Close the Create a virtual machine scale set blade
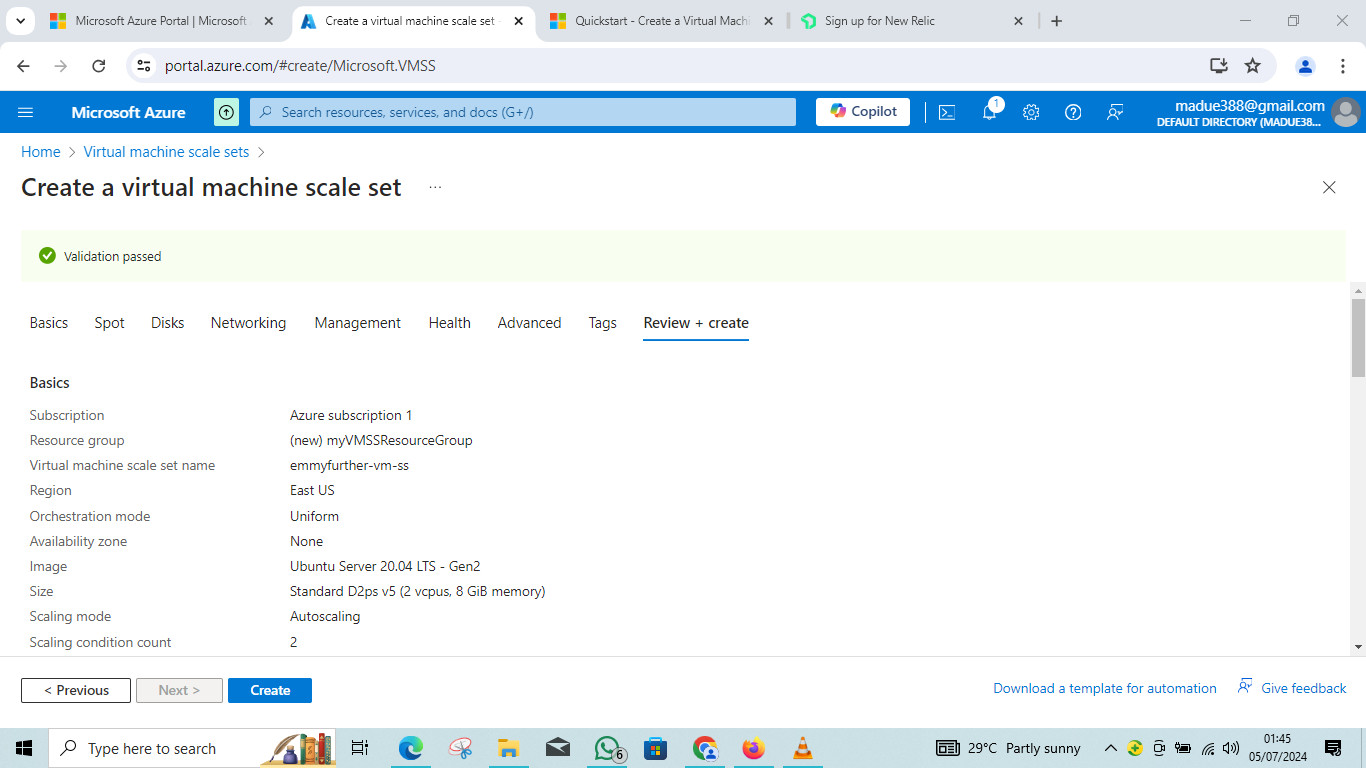Image resolution: width=1366 pixels, height=768 pixels. (x=1329, y=187)
